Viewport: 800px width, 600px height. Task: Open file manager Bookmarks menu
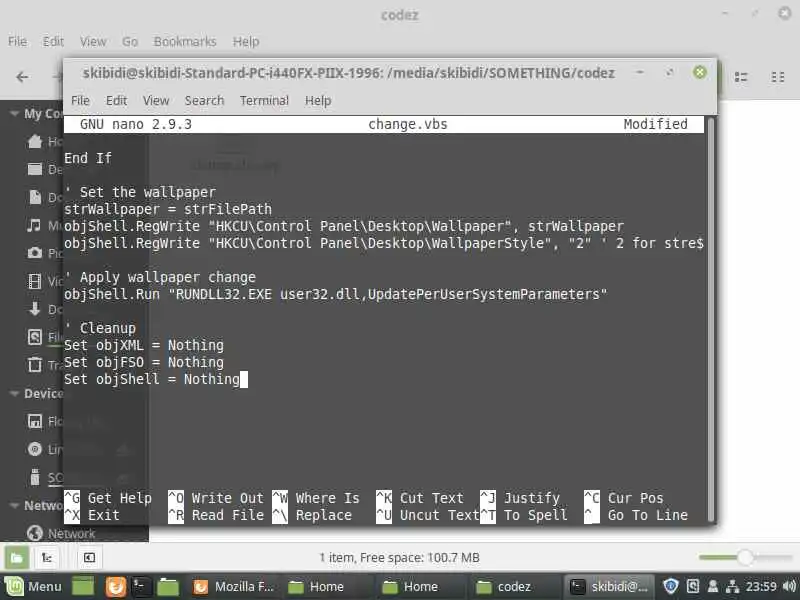[x=185, y=41]
